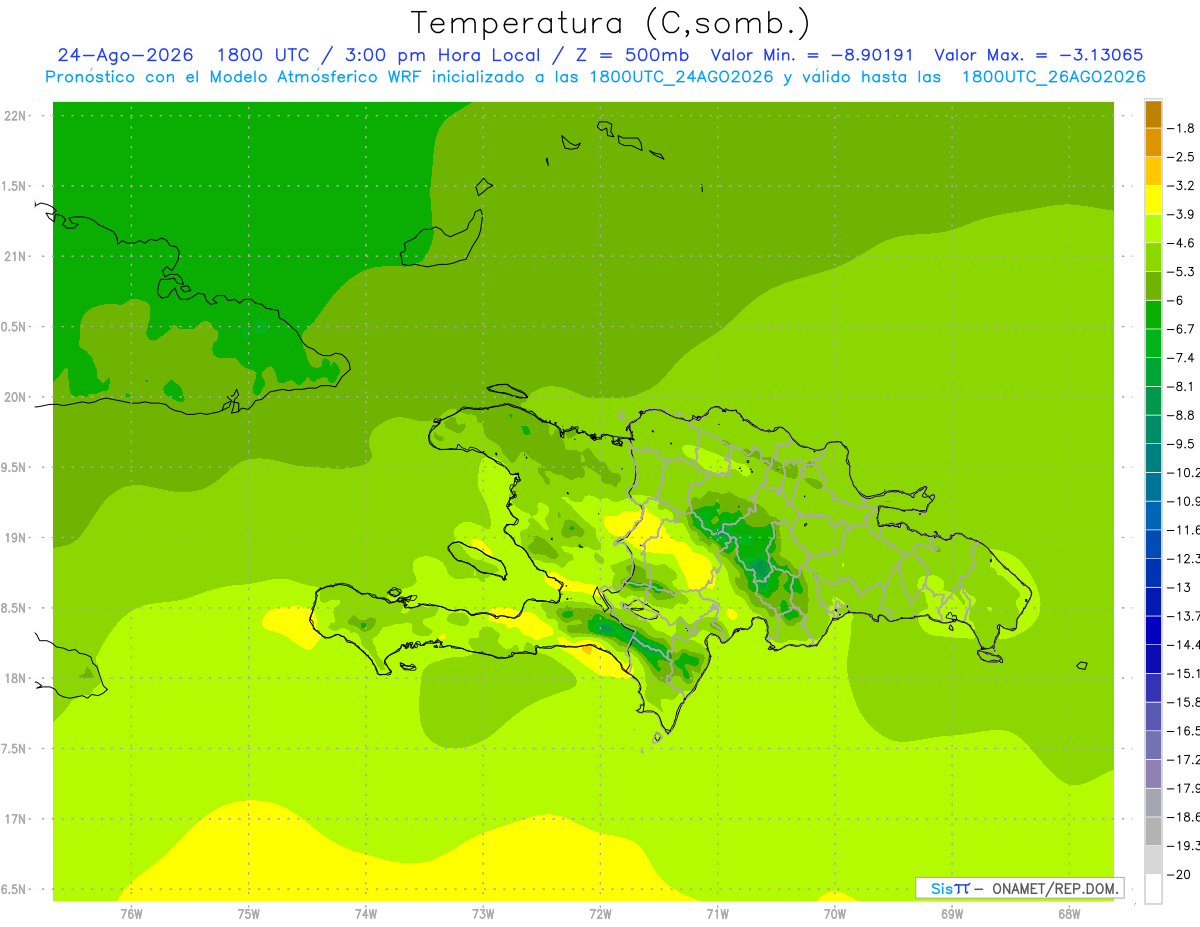Click the 76W longitude label

[x=131, y=913]
